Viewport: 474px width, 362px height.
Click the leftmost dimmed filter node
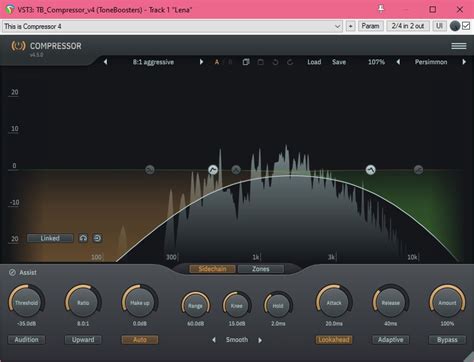[x=150, y=170]
